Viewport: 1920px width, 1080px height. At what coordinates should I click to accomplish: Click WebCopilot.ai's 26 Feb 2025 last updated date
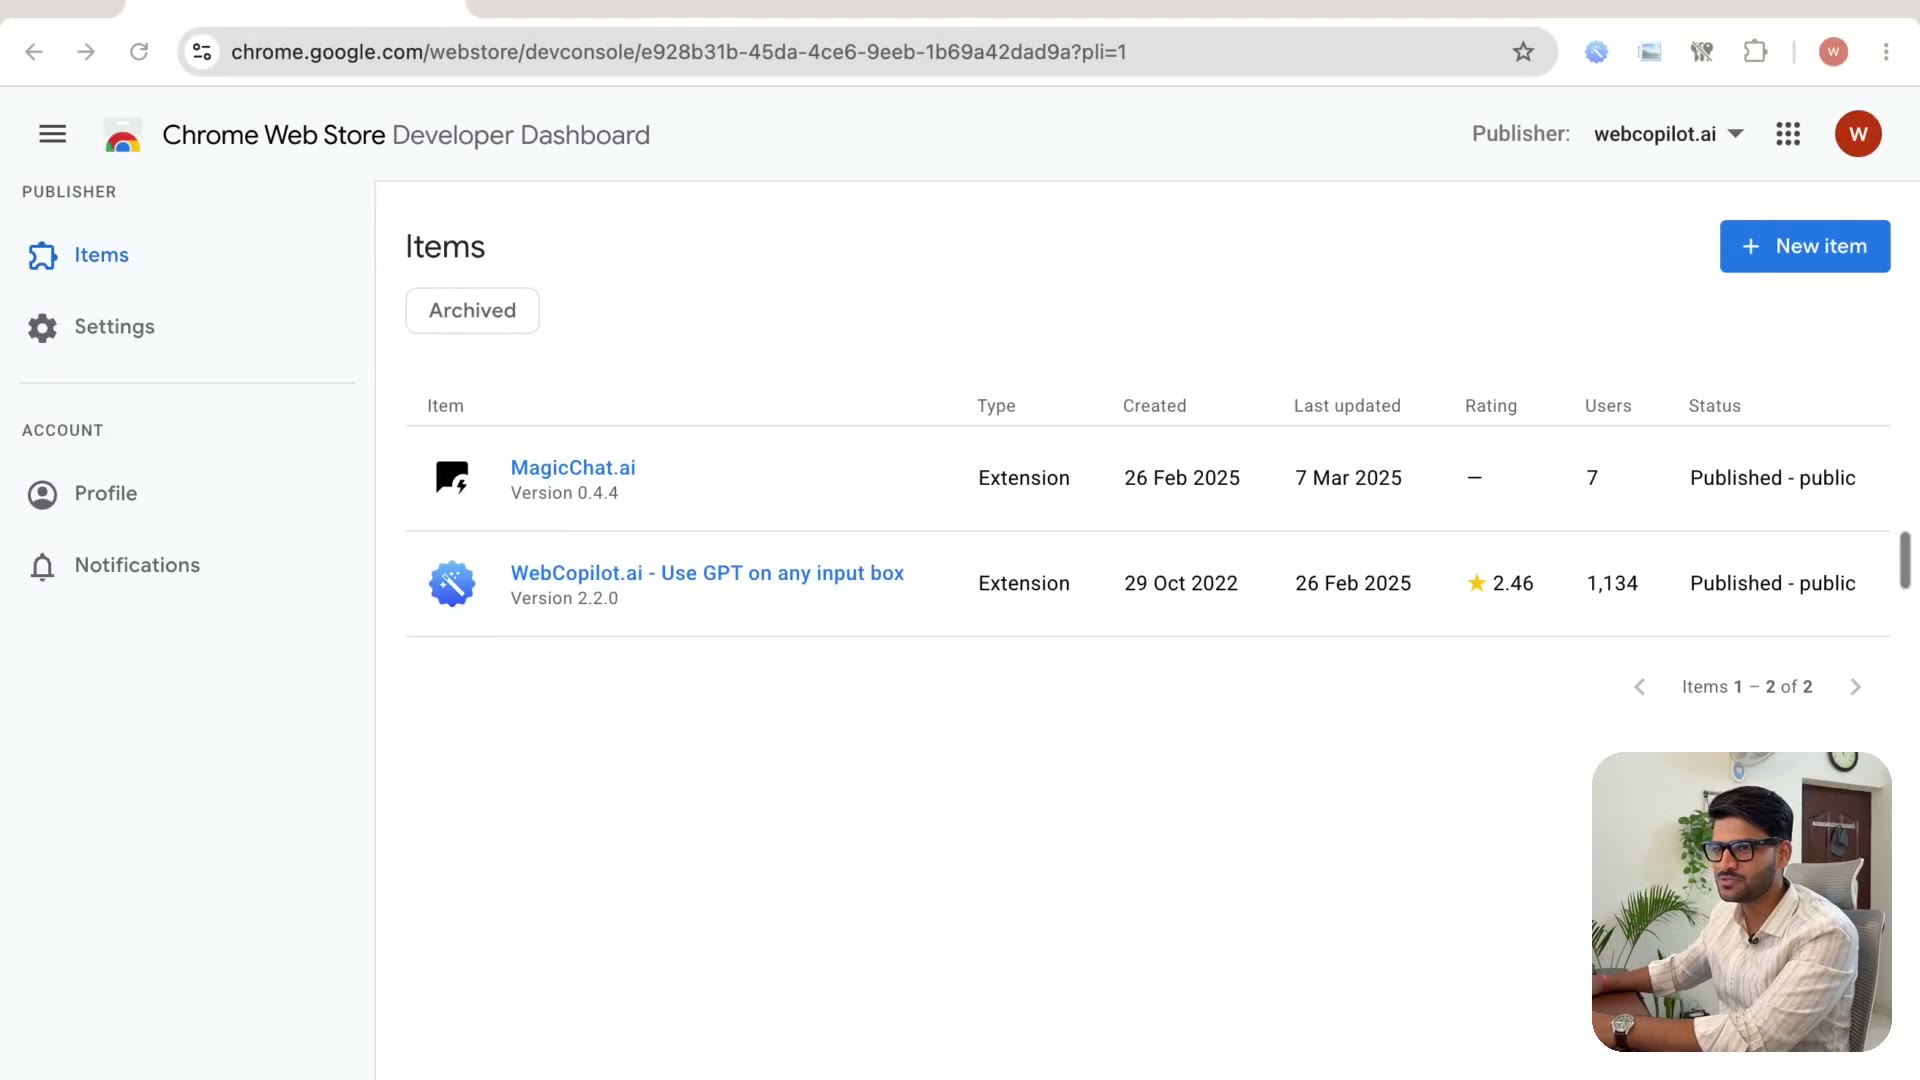point(1353,584)
